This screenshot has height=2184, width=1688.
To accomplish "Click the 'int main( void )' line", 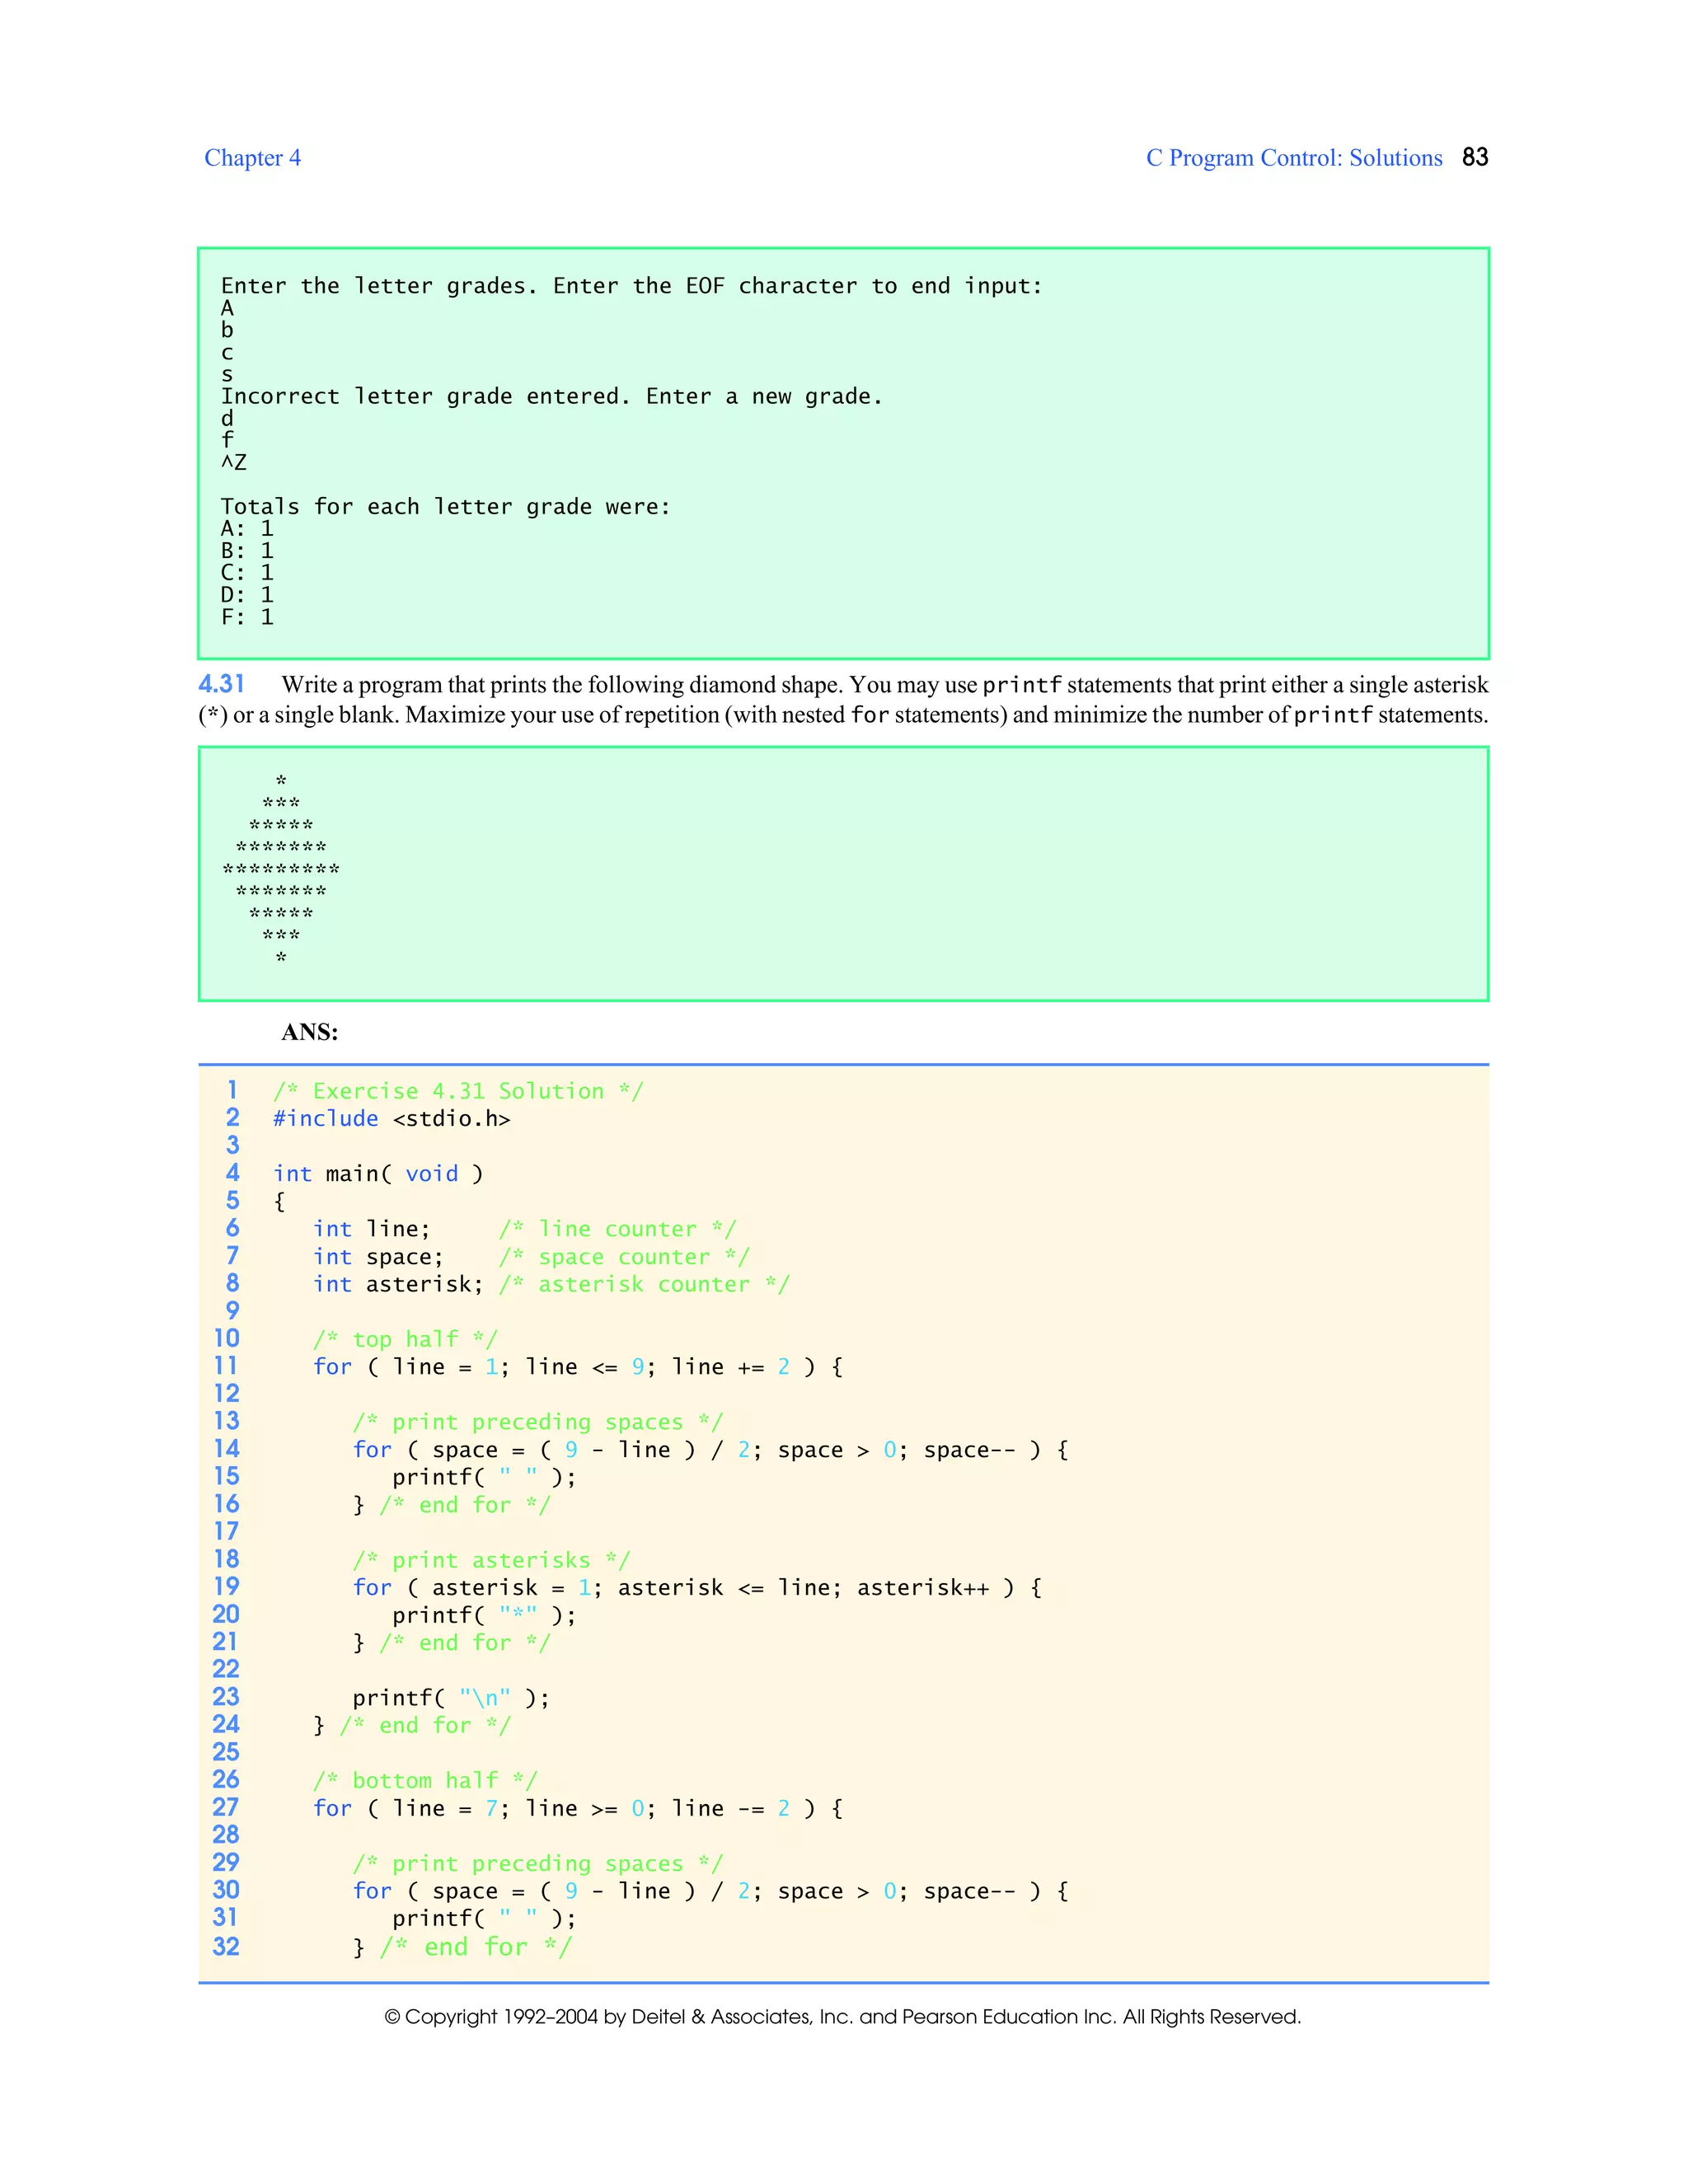I will coord(379,1173).
